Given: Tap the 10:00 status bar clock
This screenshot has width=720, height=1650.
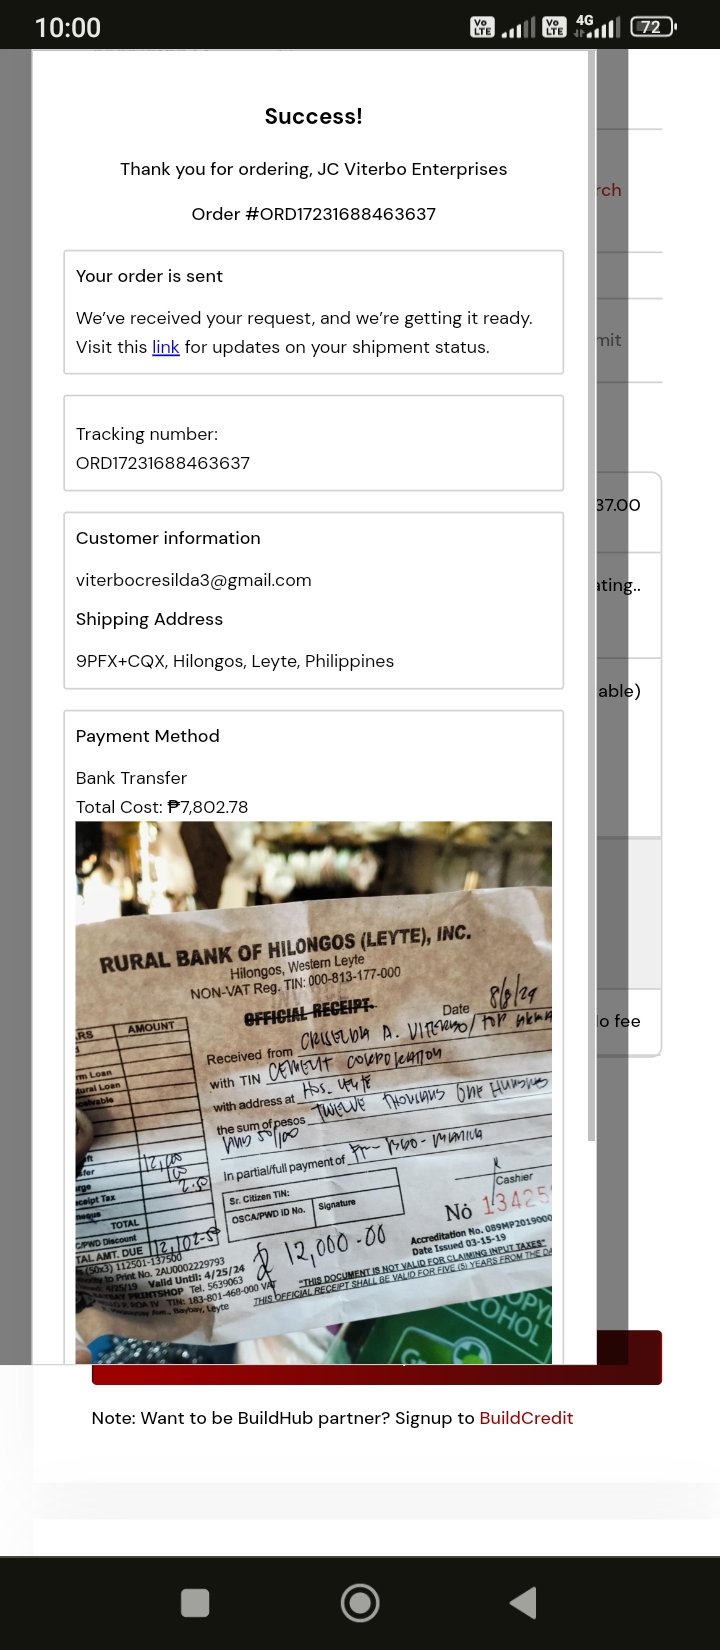Looking at the screenshot, I should (68, 27).
